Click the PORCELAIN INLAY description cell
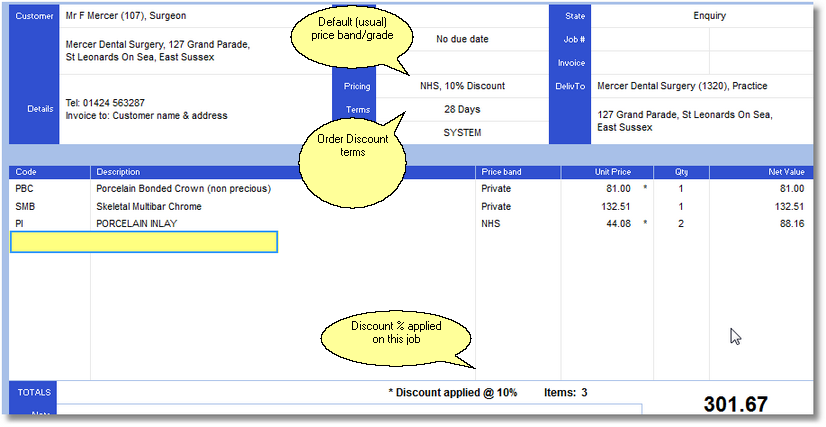 pos(136,224)
